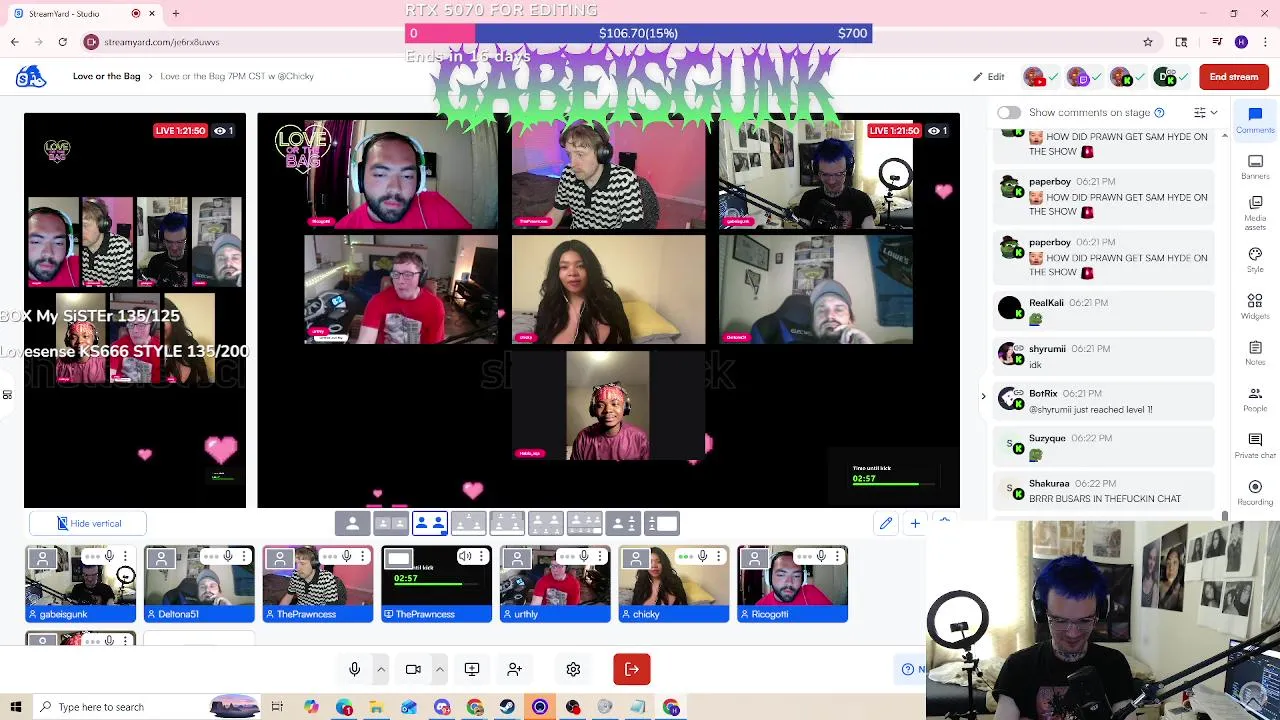Open ThePrawncess screen-share tile three-dot menu

(x=481, y=556)
